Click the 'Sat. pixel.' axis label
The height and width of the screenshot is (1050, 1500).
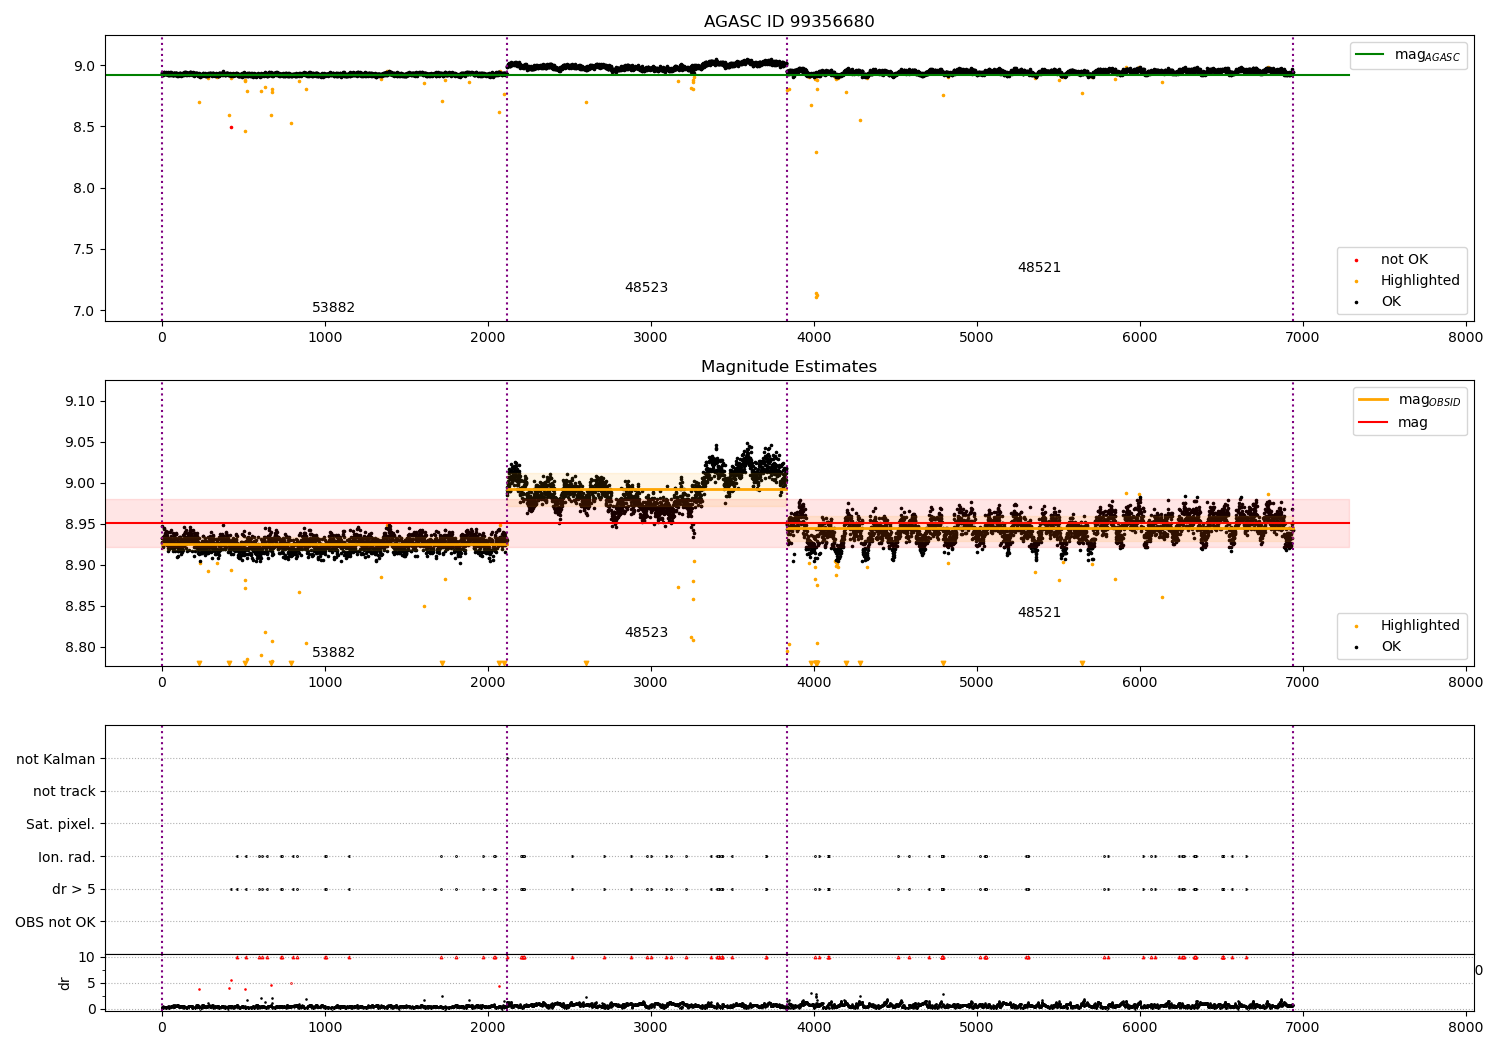pos(61,825)
